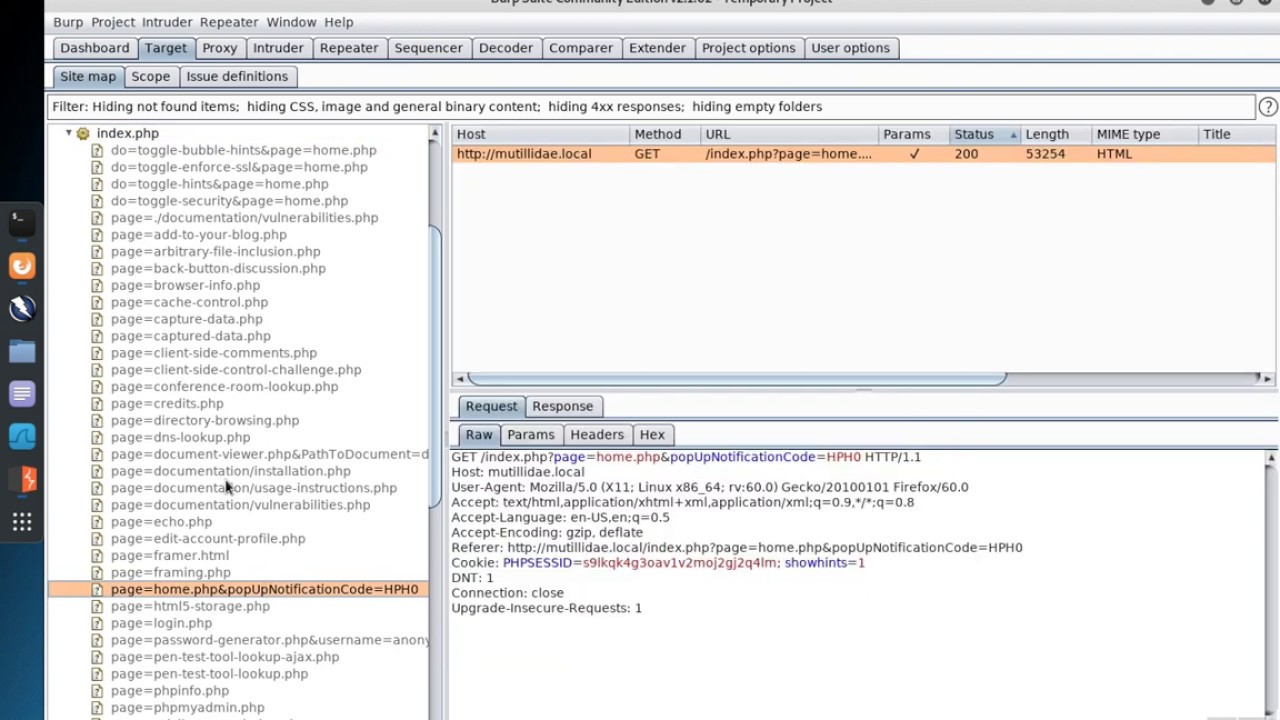The width and height of the screenshot is (1280, 720).
Task: Open the blue wave dock application icon
Action: [x=21, y=437]
